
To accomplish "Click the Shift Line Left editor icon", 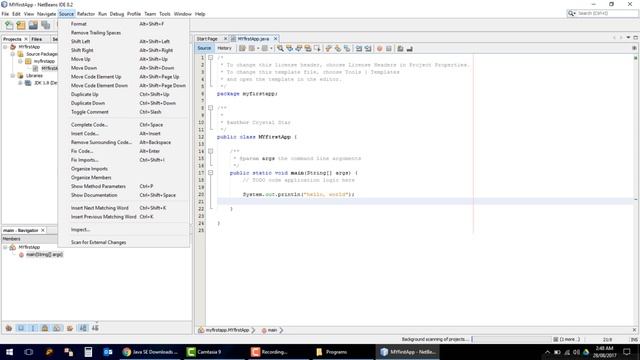I will (359, 49).
